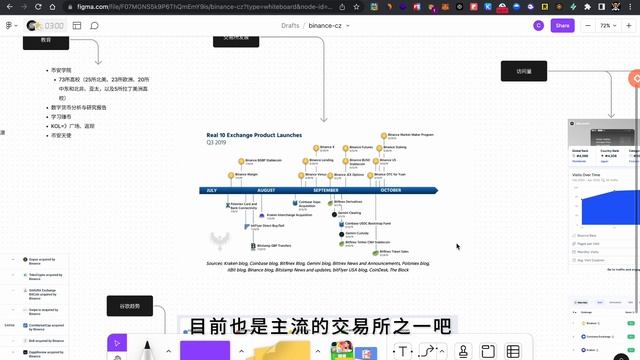Click the JULY label on the timeline
This screenshot has width=640, height=360.
point(211,190)
